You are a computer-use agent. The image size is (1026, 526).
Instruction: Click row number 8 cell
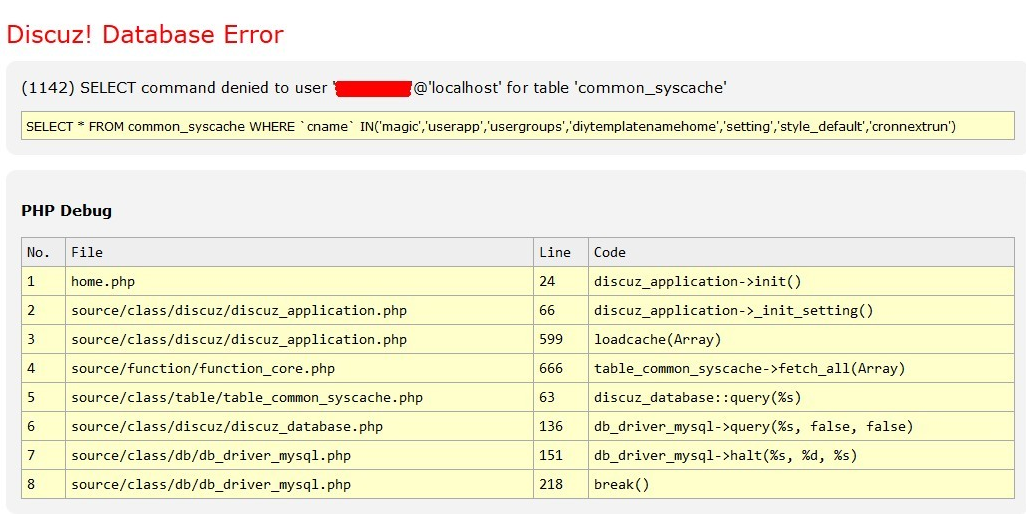point(43,485)
